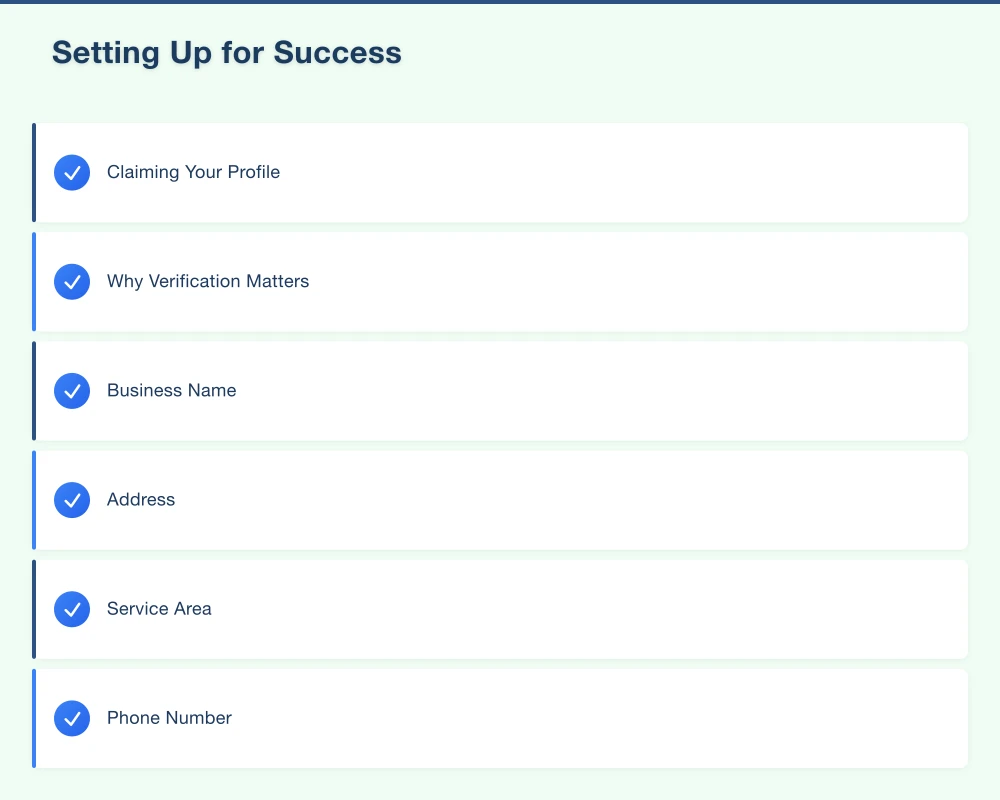Expand the Why Verification Matters section

point(500,281)
